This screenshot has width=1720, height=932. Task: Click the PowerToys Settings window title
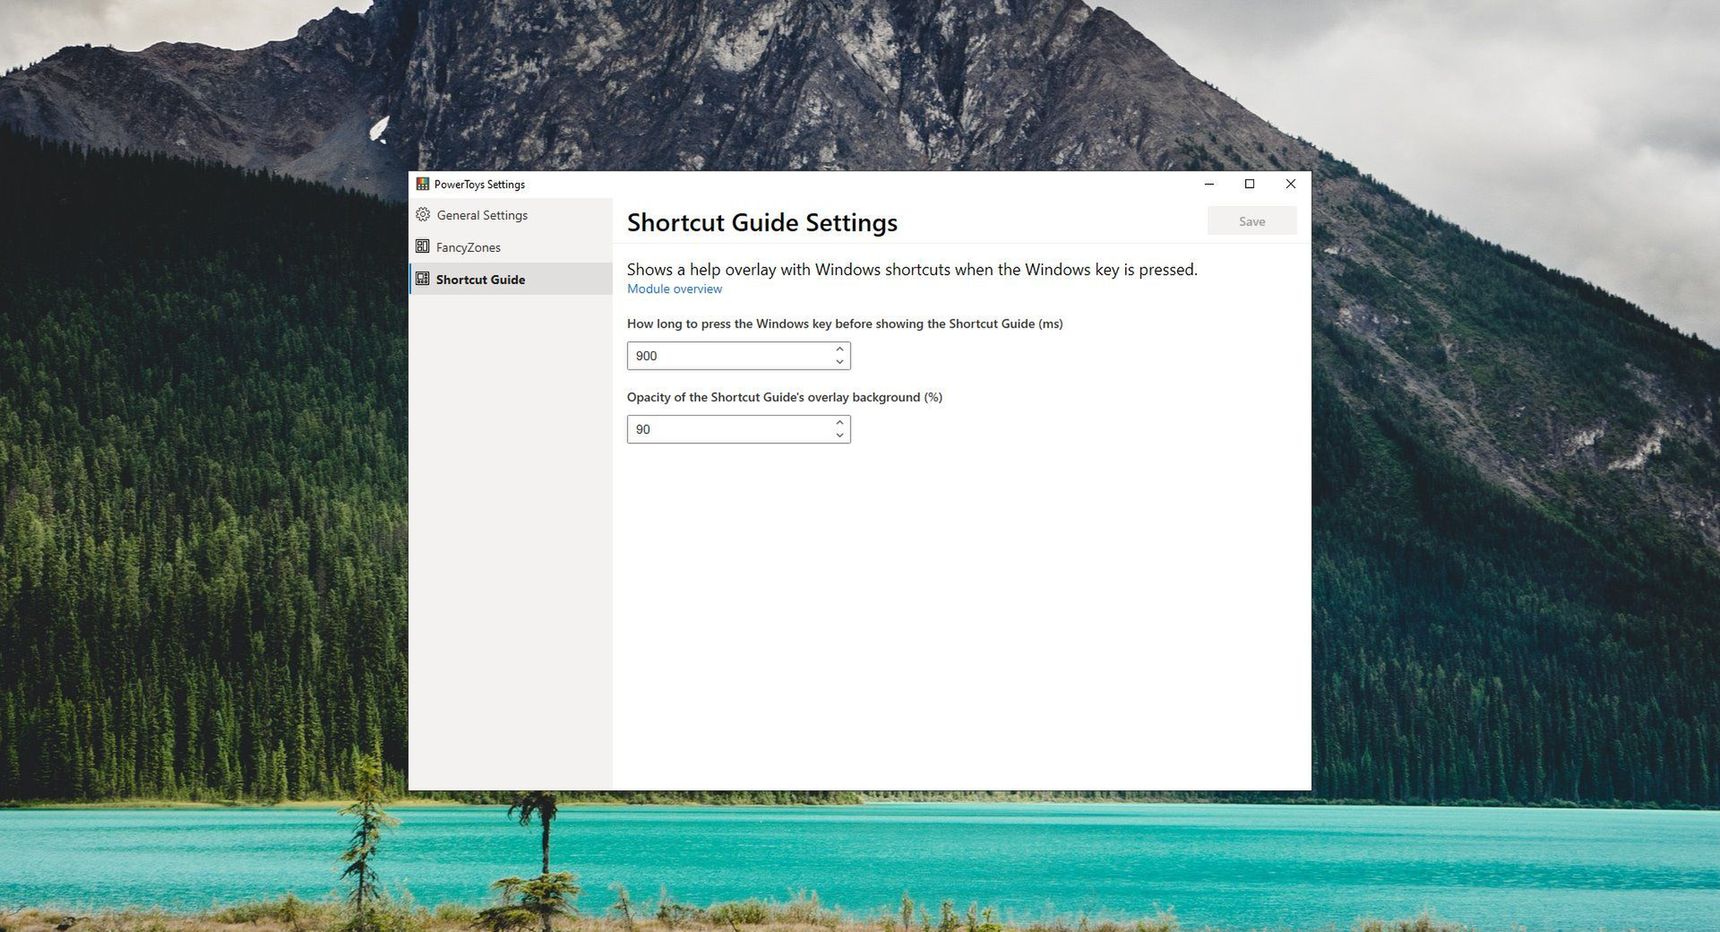(x=479, y=184)
